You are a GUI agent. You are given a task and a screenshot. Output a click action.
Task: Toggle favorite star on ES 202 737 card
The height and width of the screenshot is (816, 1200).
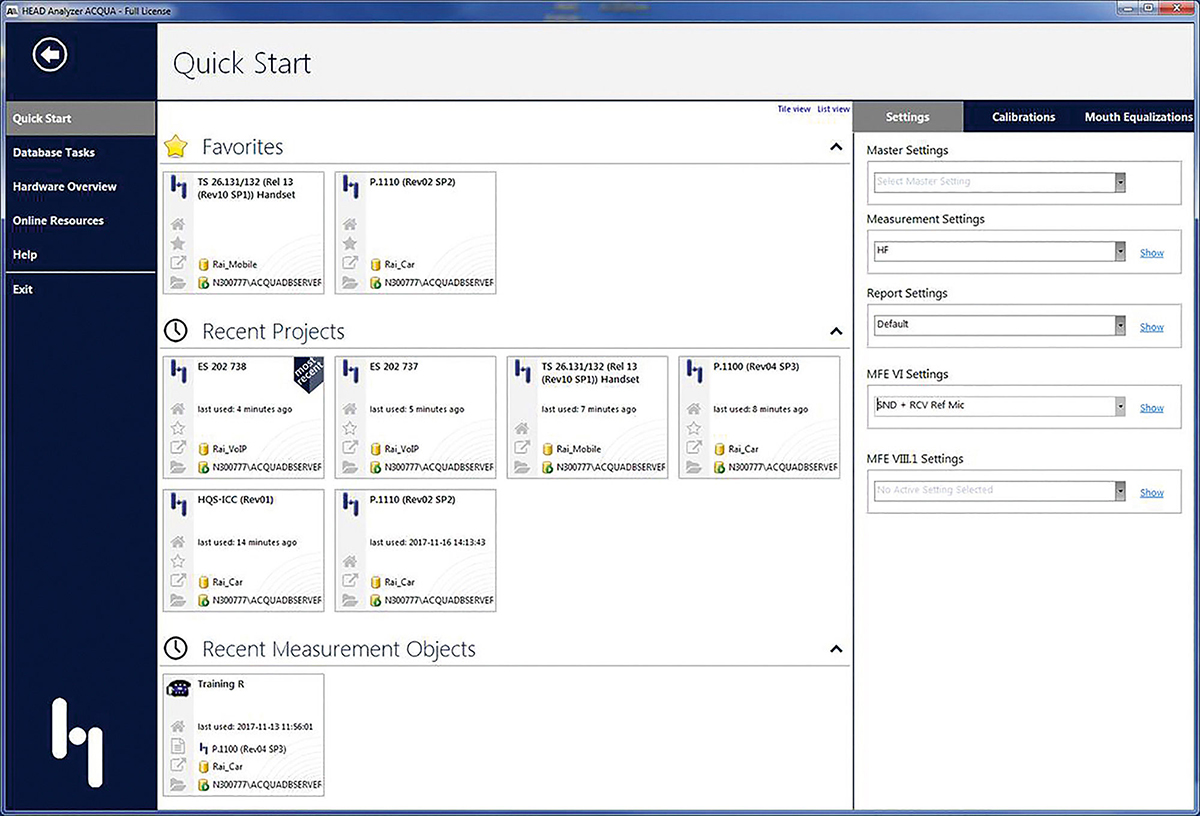click(350, 428)
